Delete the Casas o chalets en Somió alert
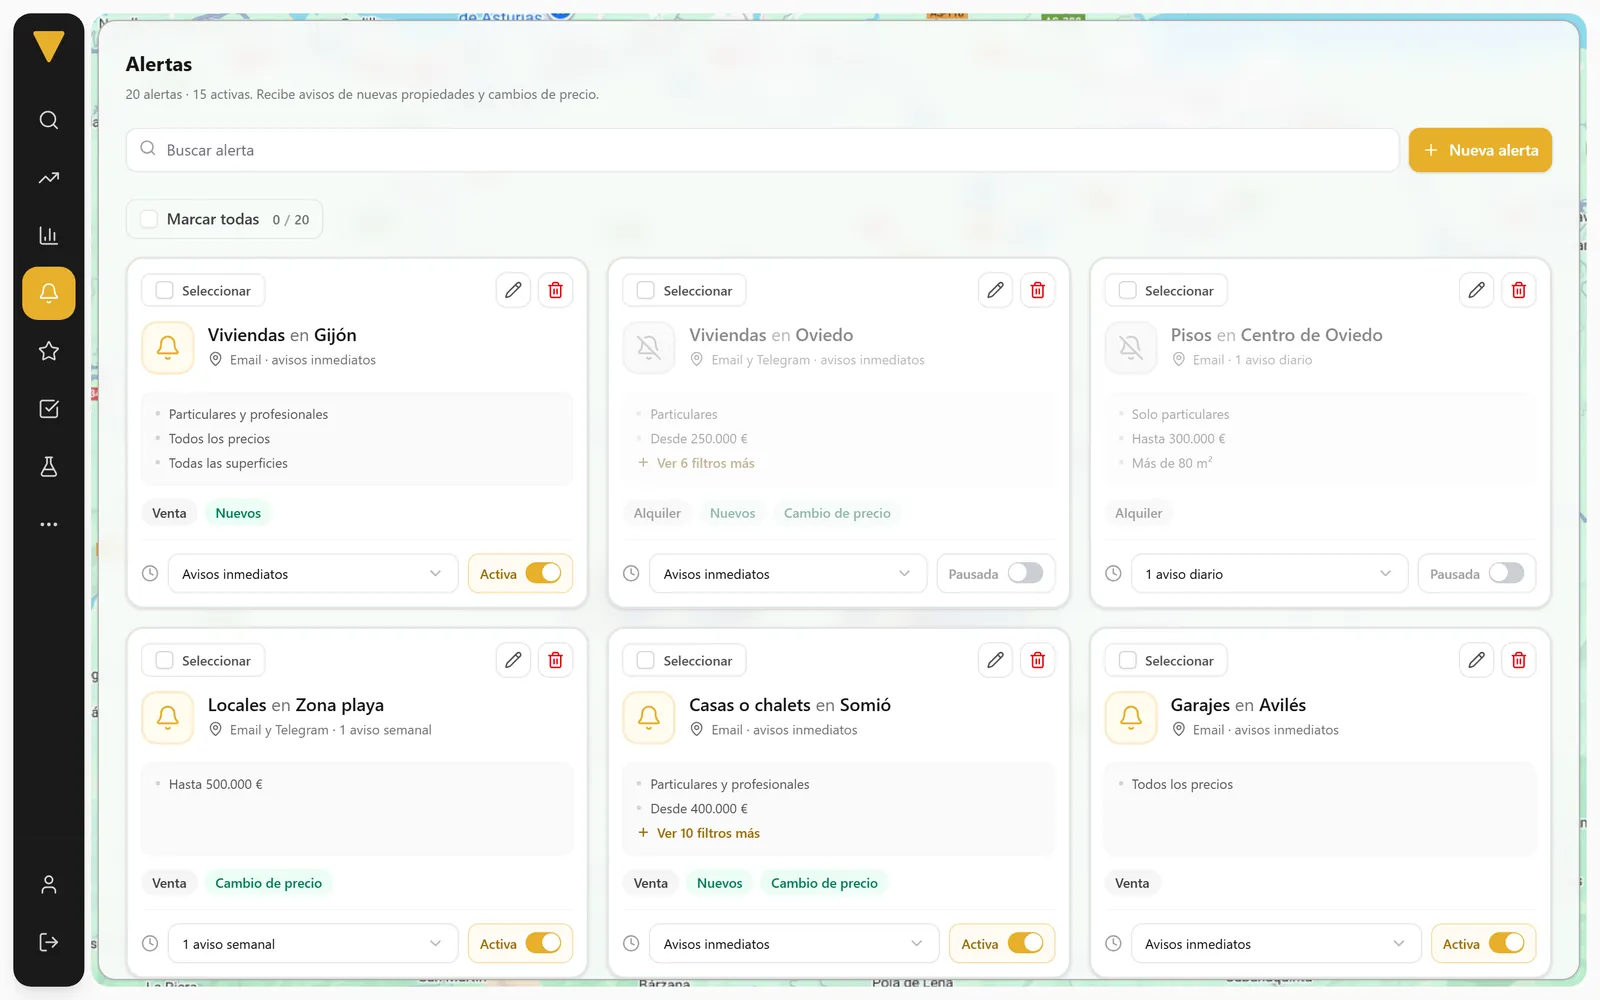The height and width of the screenshot is (1000, 1600). pyautogui.click(x=1038, y=660)
